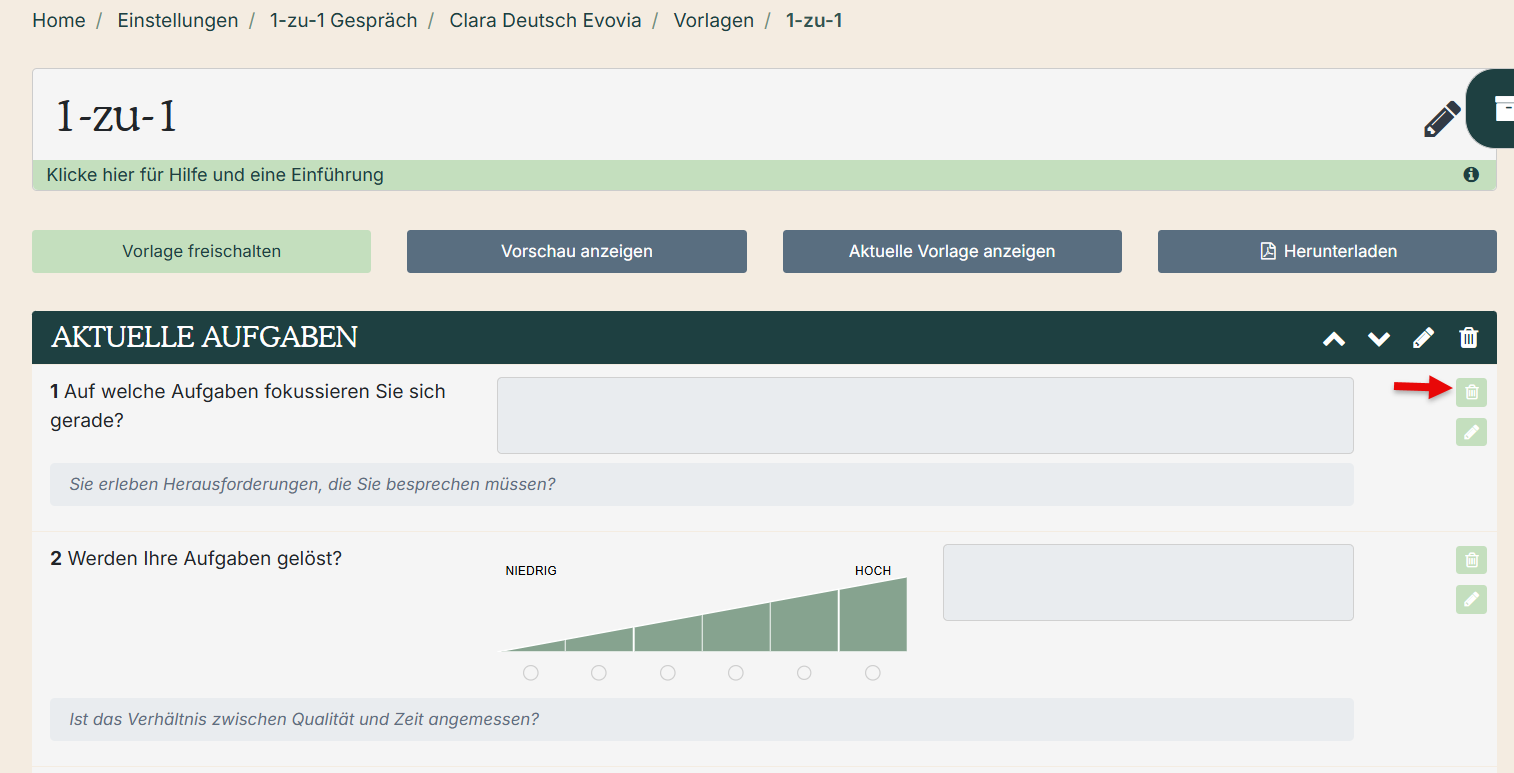Image resolution: width=1514 pixels, height=773 pixels.
Task: Delete question 2 with its trash icon
Action: [x=1471, y=560]
